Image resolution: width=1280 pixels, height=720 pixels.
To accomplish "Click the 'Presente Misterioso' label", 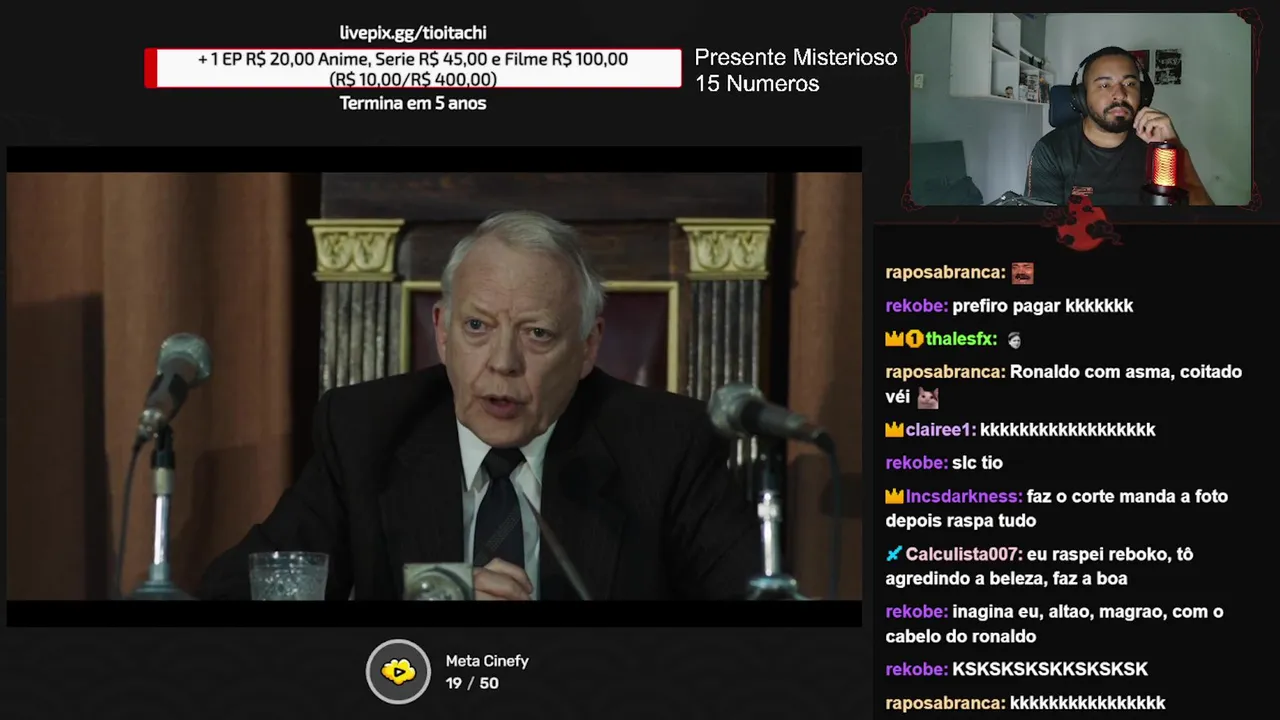I will 796,57.
